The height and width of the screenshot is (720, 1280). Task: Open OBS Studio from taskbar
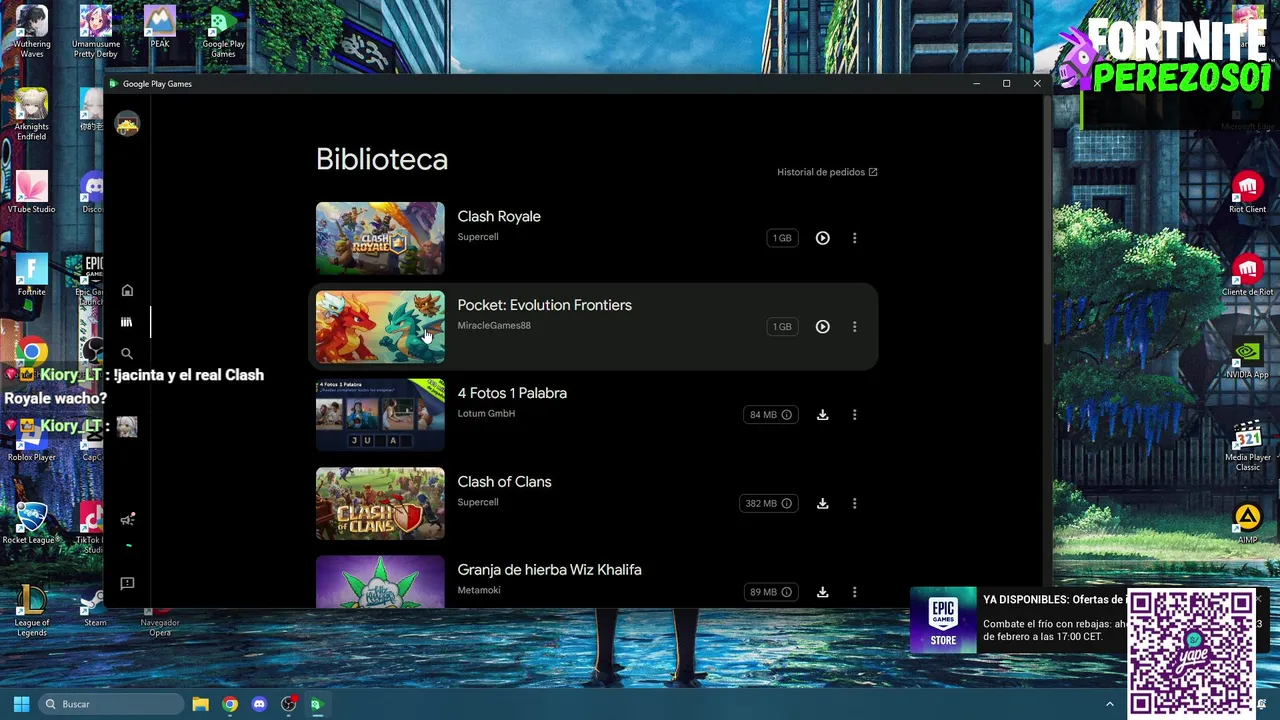pyautogui.click(x=289, y=704)
